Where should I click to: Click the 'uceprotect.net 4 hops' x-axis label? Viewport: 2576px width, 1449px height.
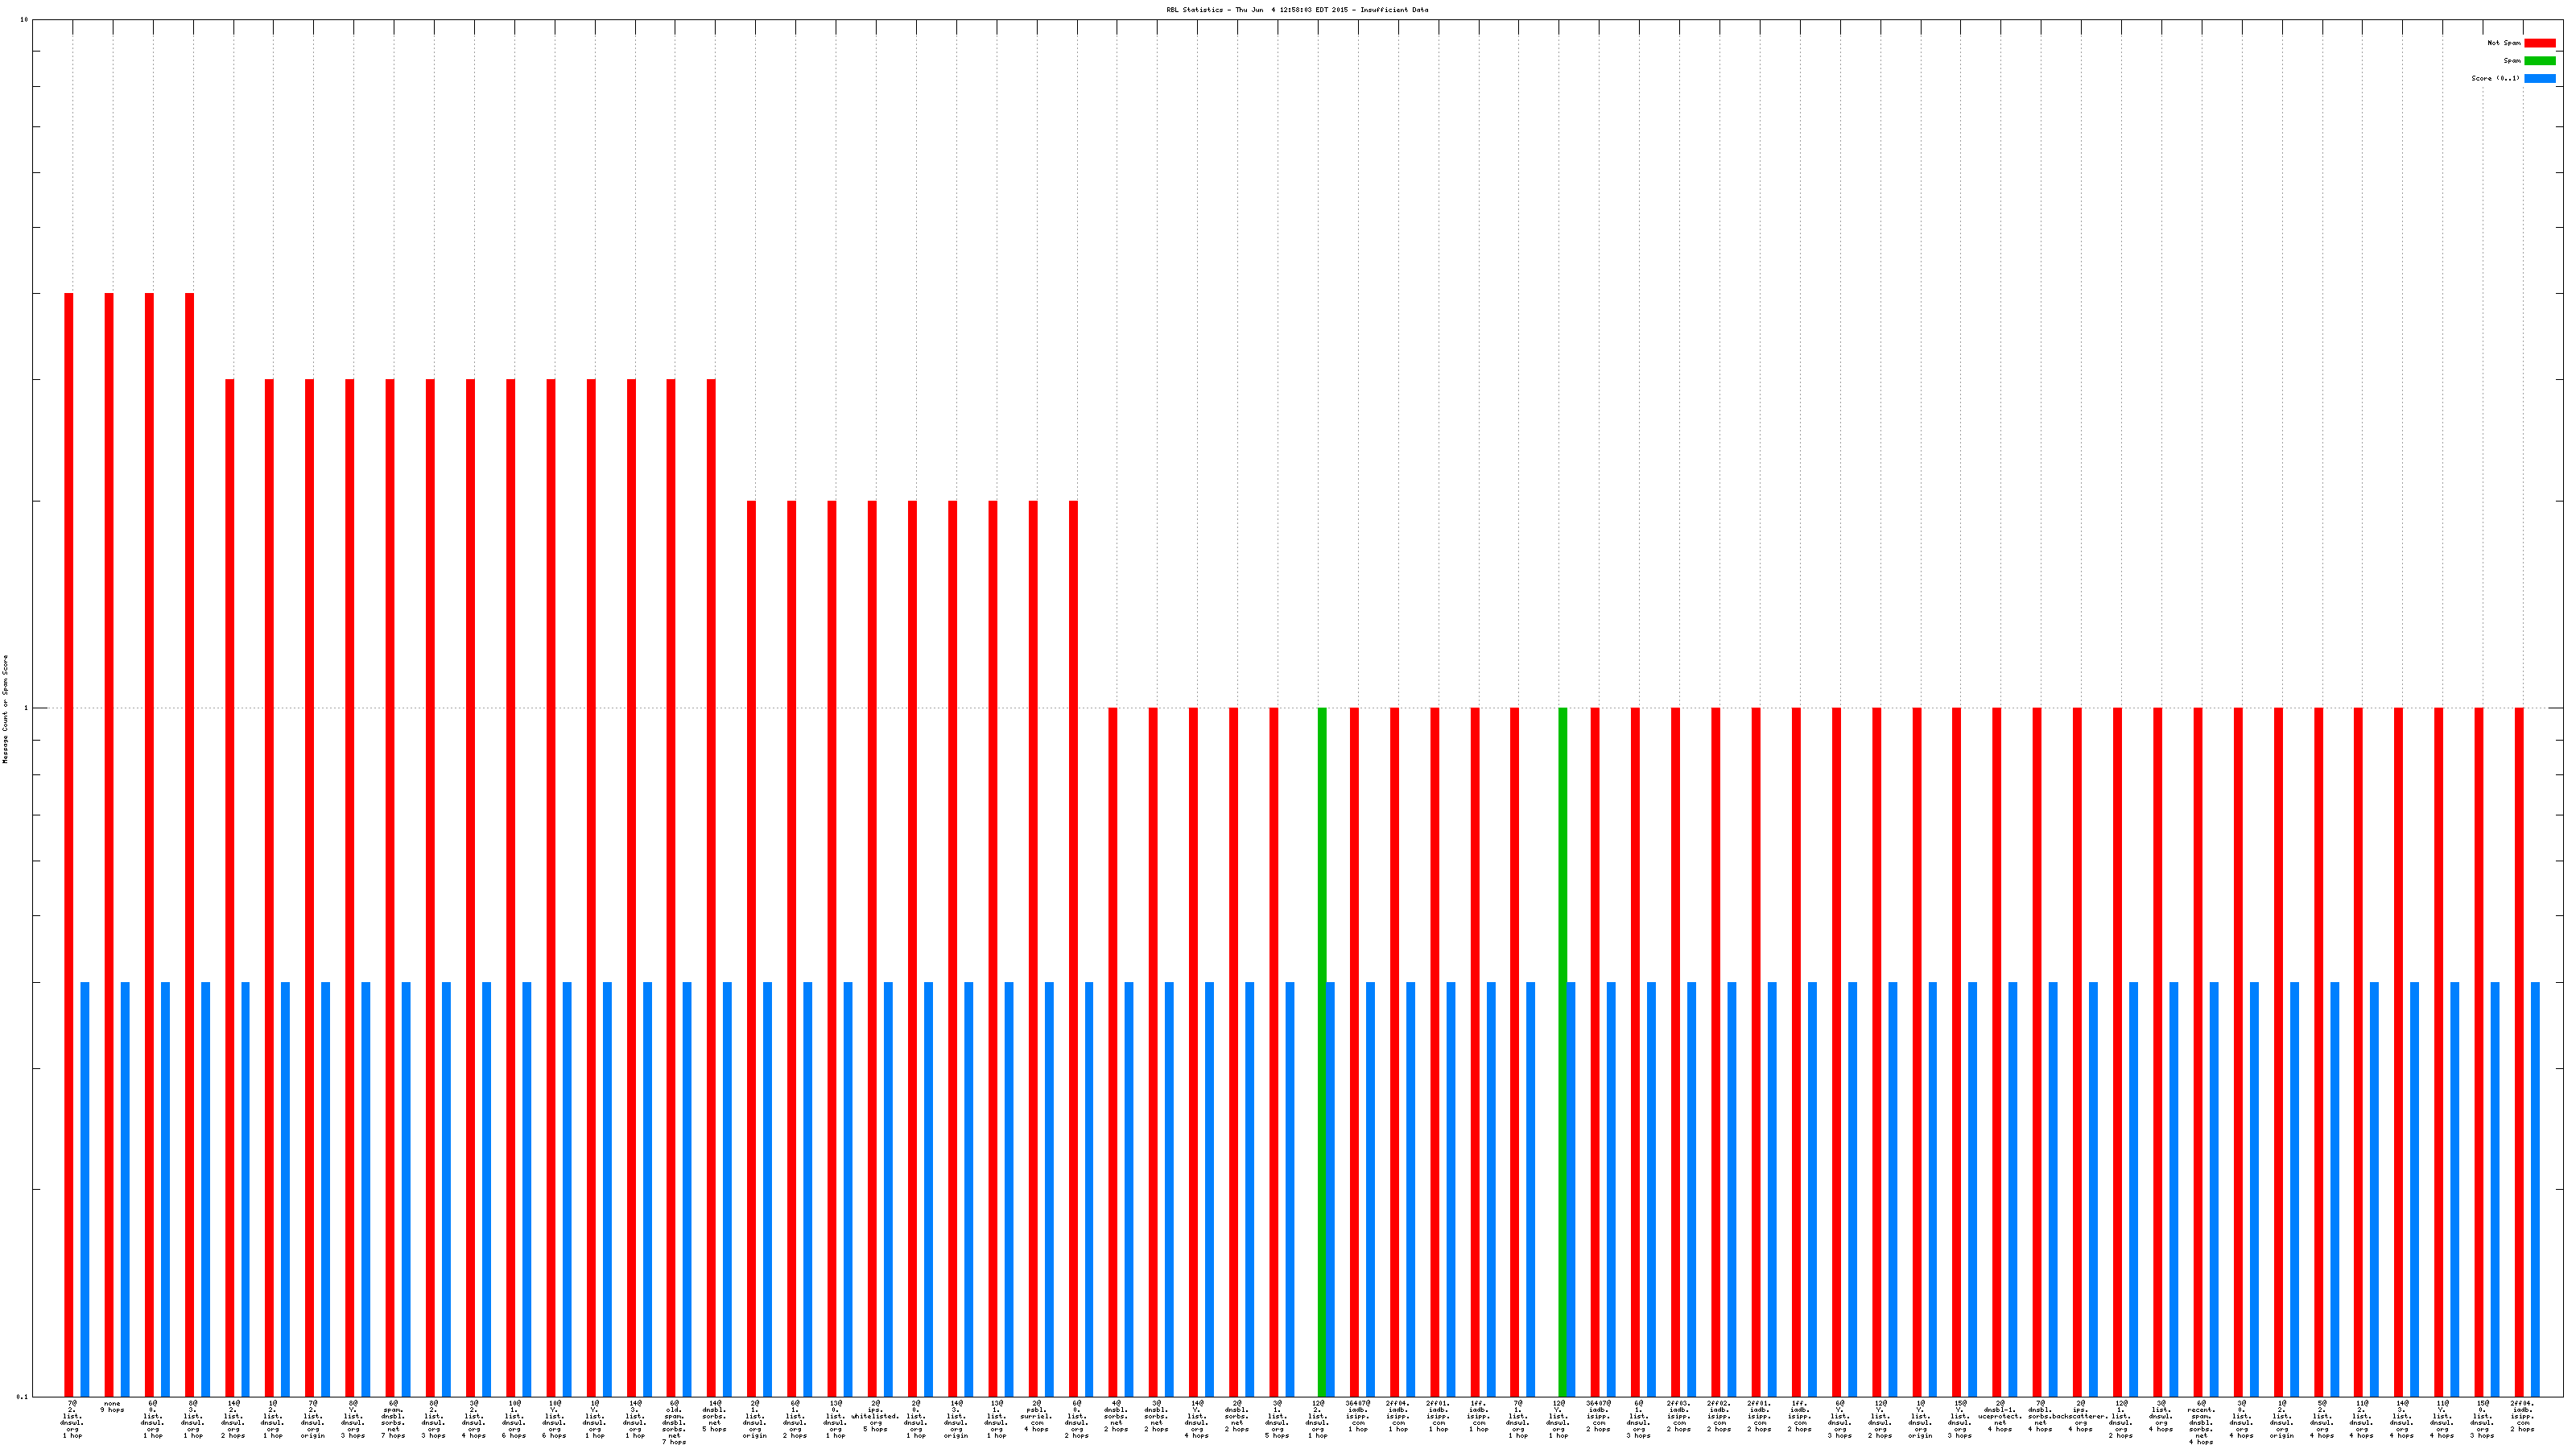[2000, 1416]
